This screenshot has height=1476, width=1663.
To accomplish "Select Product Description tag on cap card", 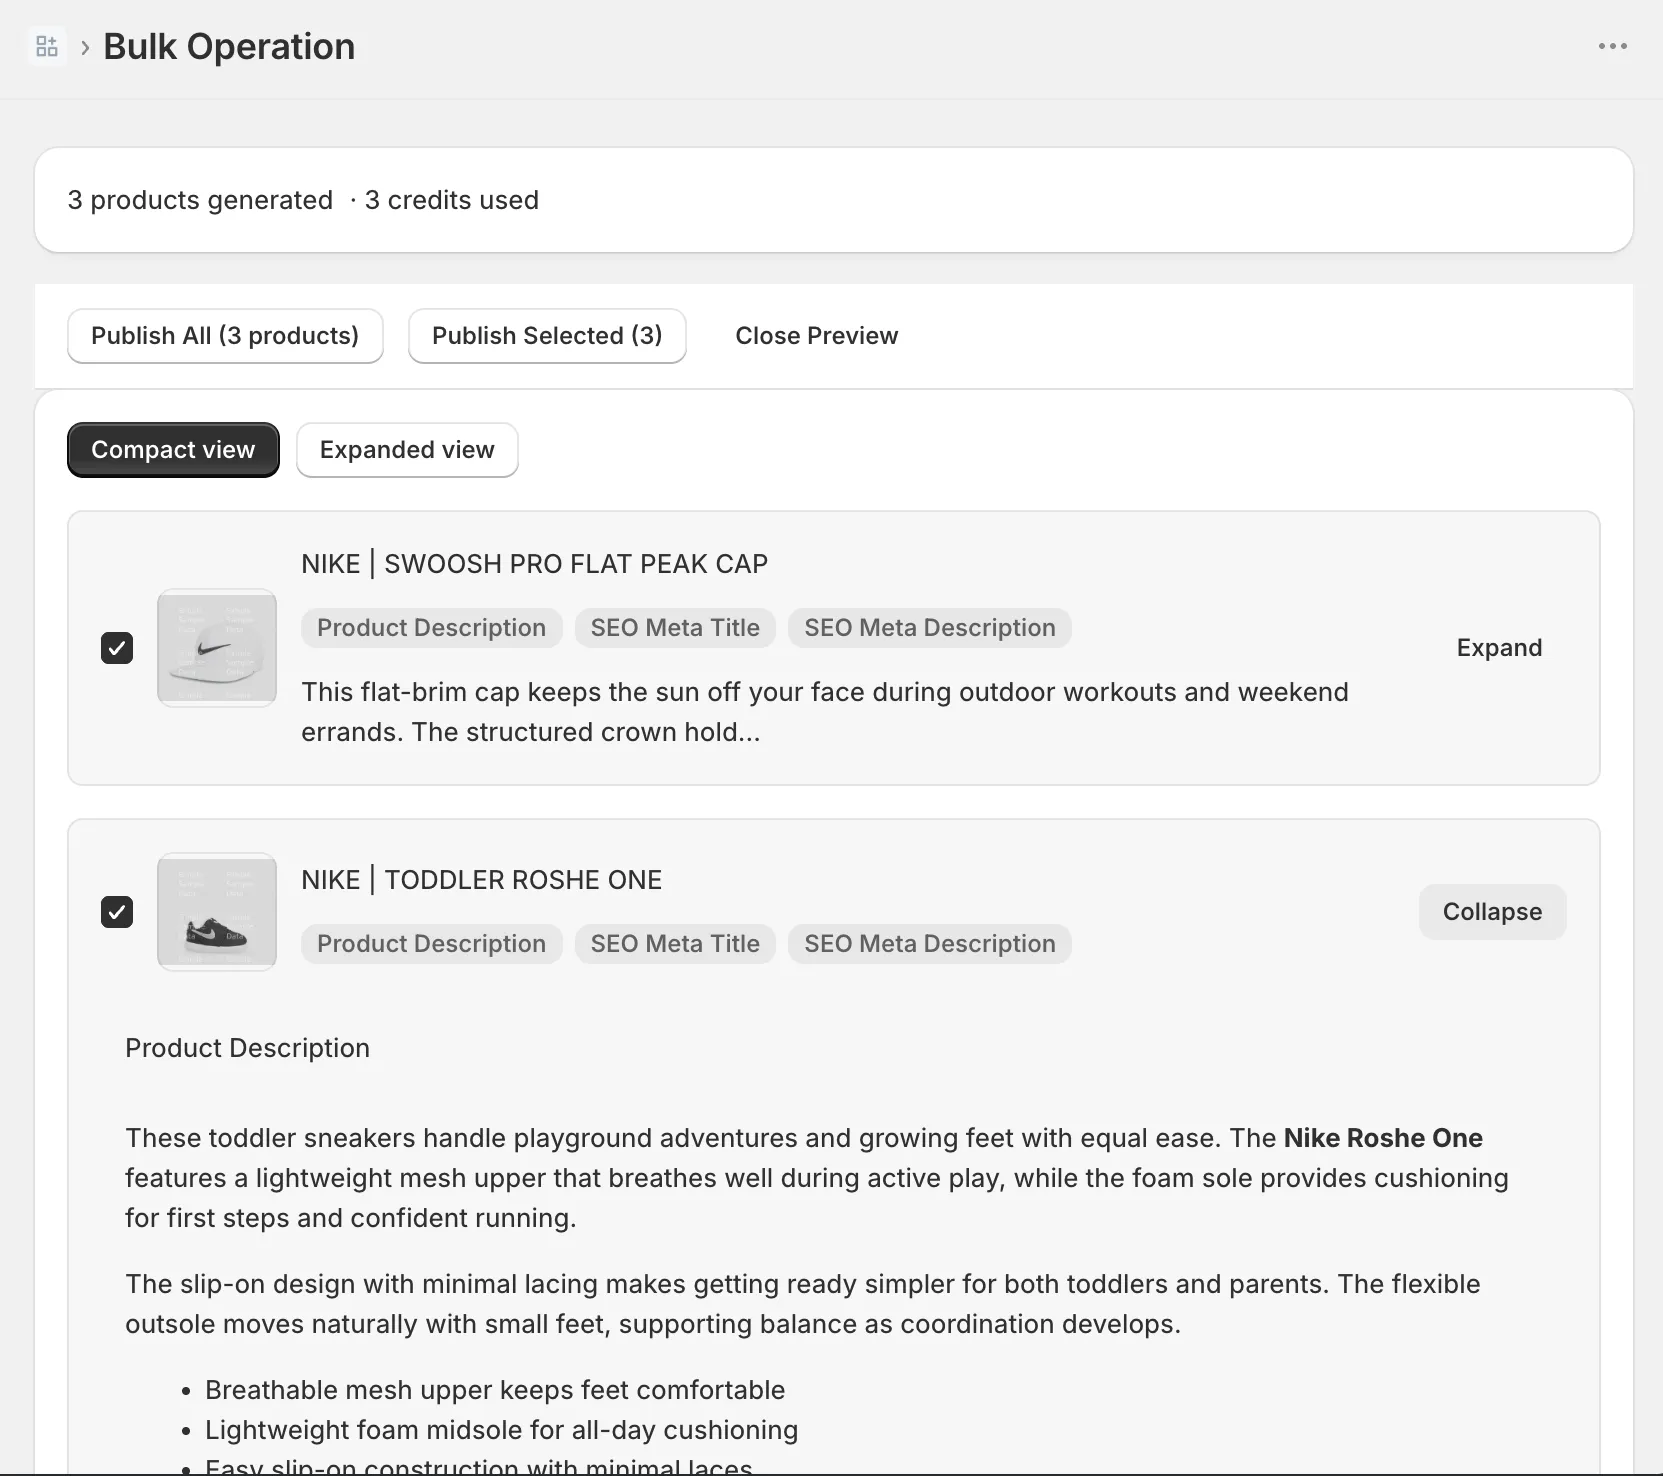I will pos(432,628).
